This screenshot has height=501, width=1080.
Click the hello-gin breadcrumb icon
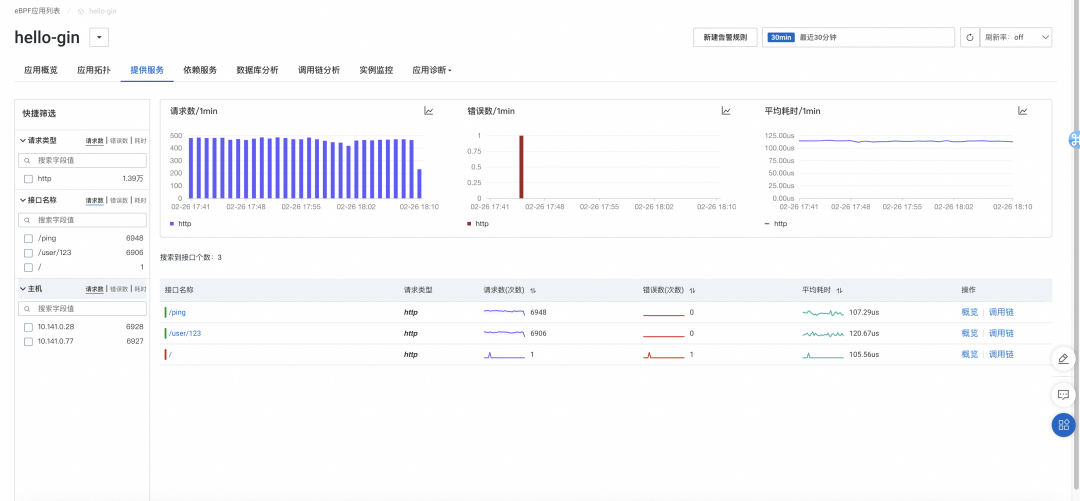click(x=81, y=11)
